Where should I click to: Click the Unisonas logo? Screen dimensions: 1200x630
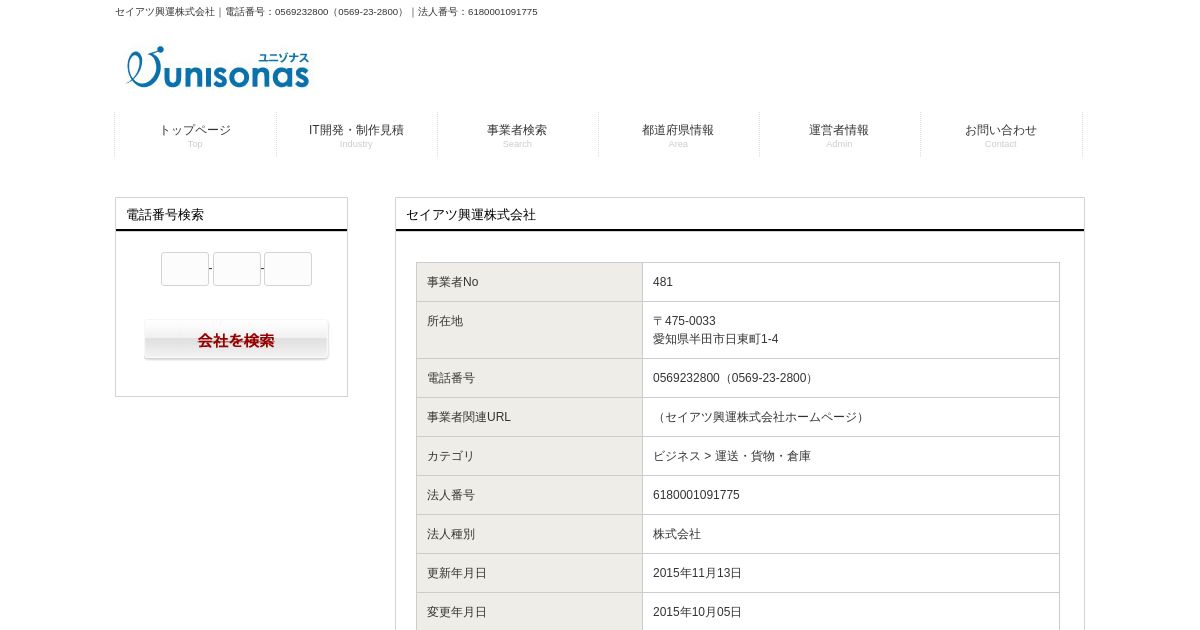[218, 67]
